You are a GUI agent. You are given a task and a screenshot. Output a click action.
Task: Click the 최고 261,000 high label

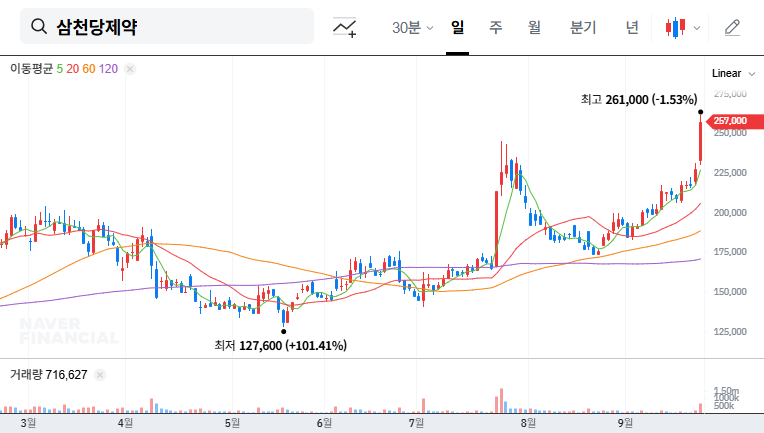pos(639,100)
